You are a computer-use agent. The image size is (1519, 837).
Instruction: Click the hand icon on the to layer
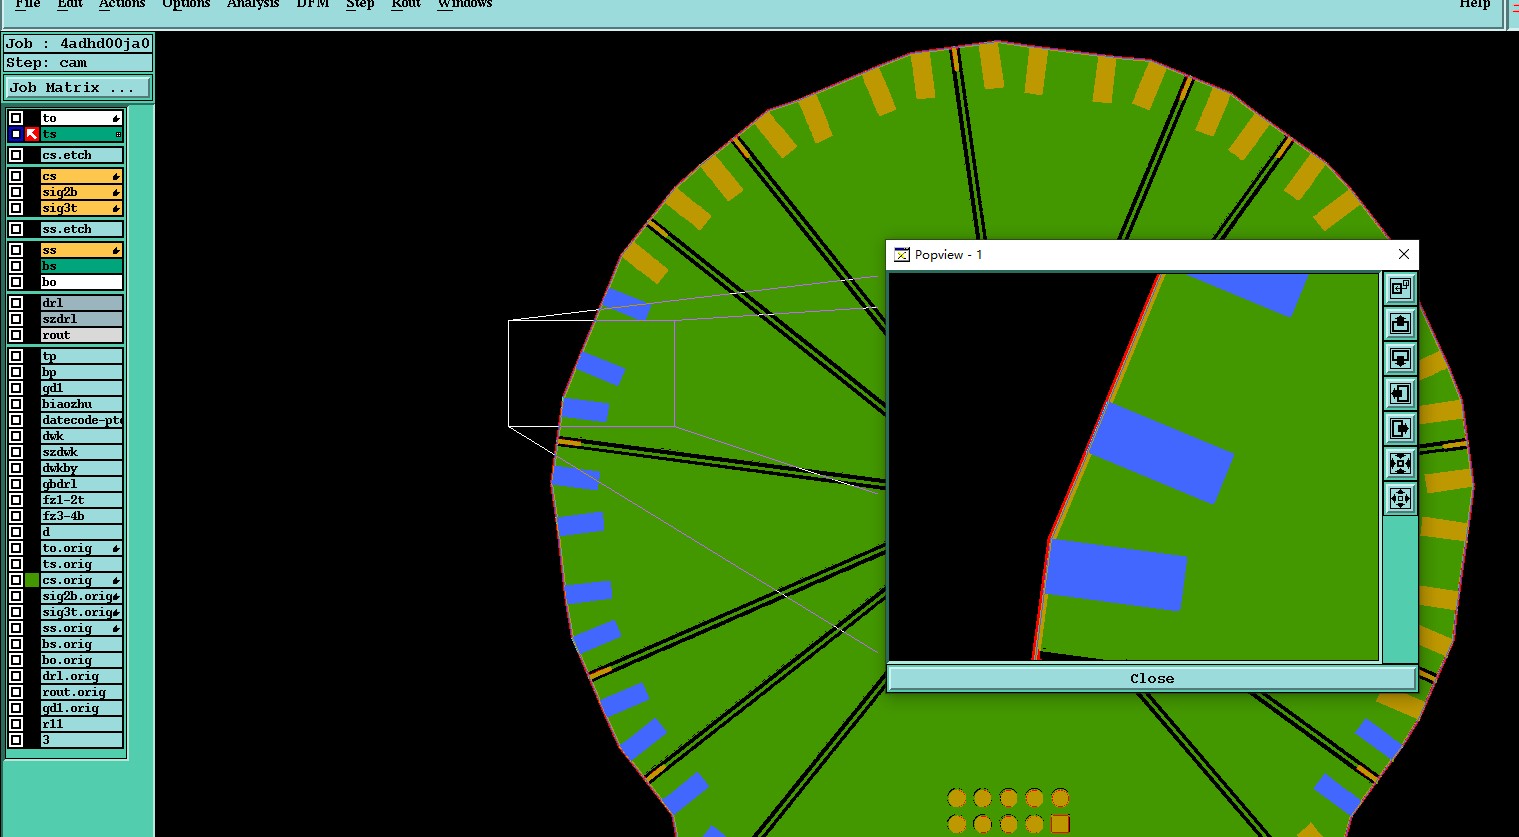tap(116, 118)
